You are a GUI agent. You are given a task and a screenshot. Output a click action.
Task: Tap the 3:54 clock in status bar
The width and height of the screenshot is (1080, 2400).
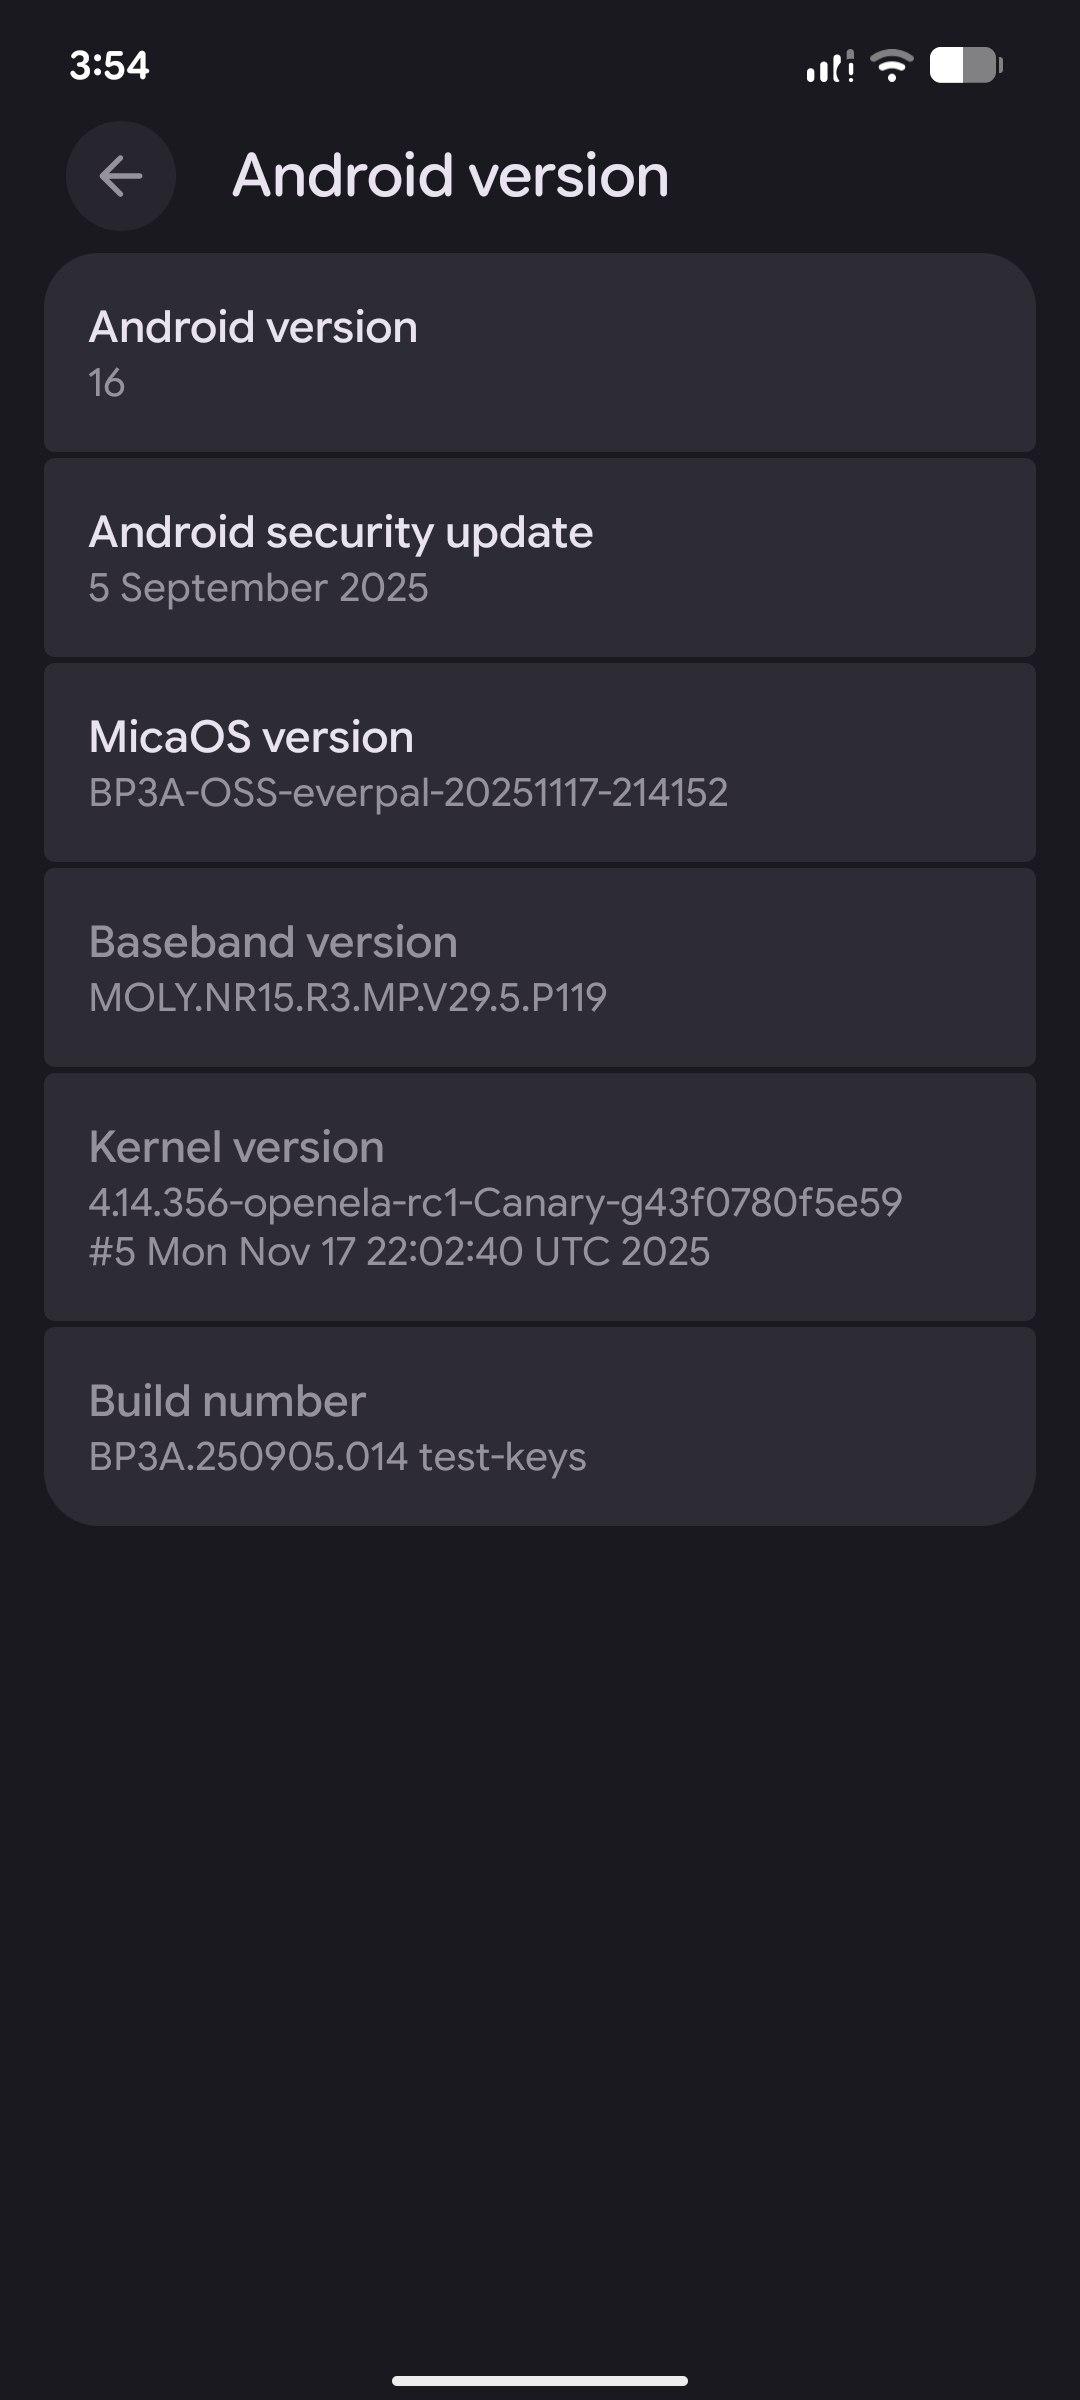109,66
